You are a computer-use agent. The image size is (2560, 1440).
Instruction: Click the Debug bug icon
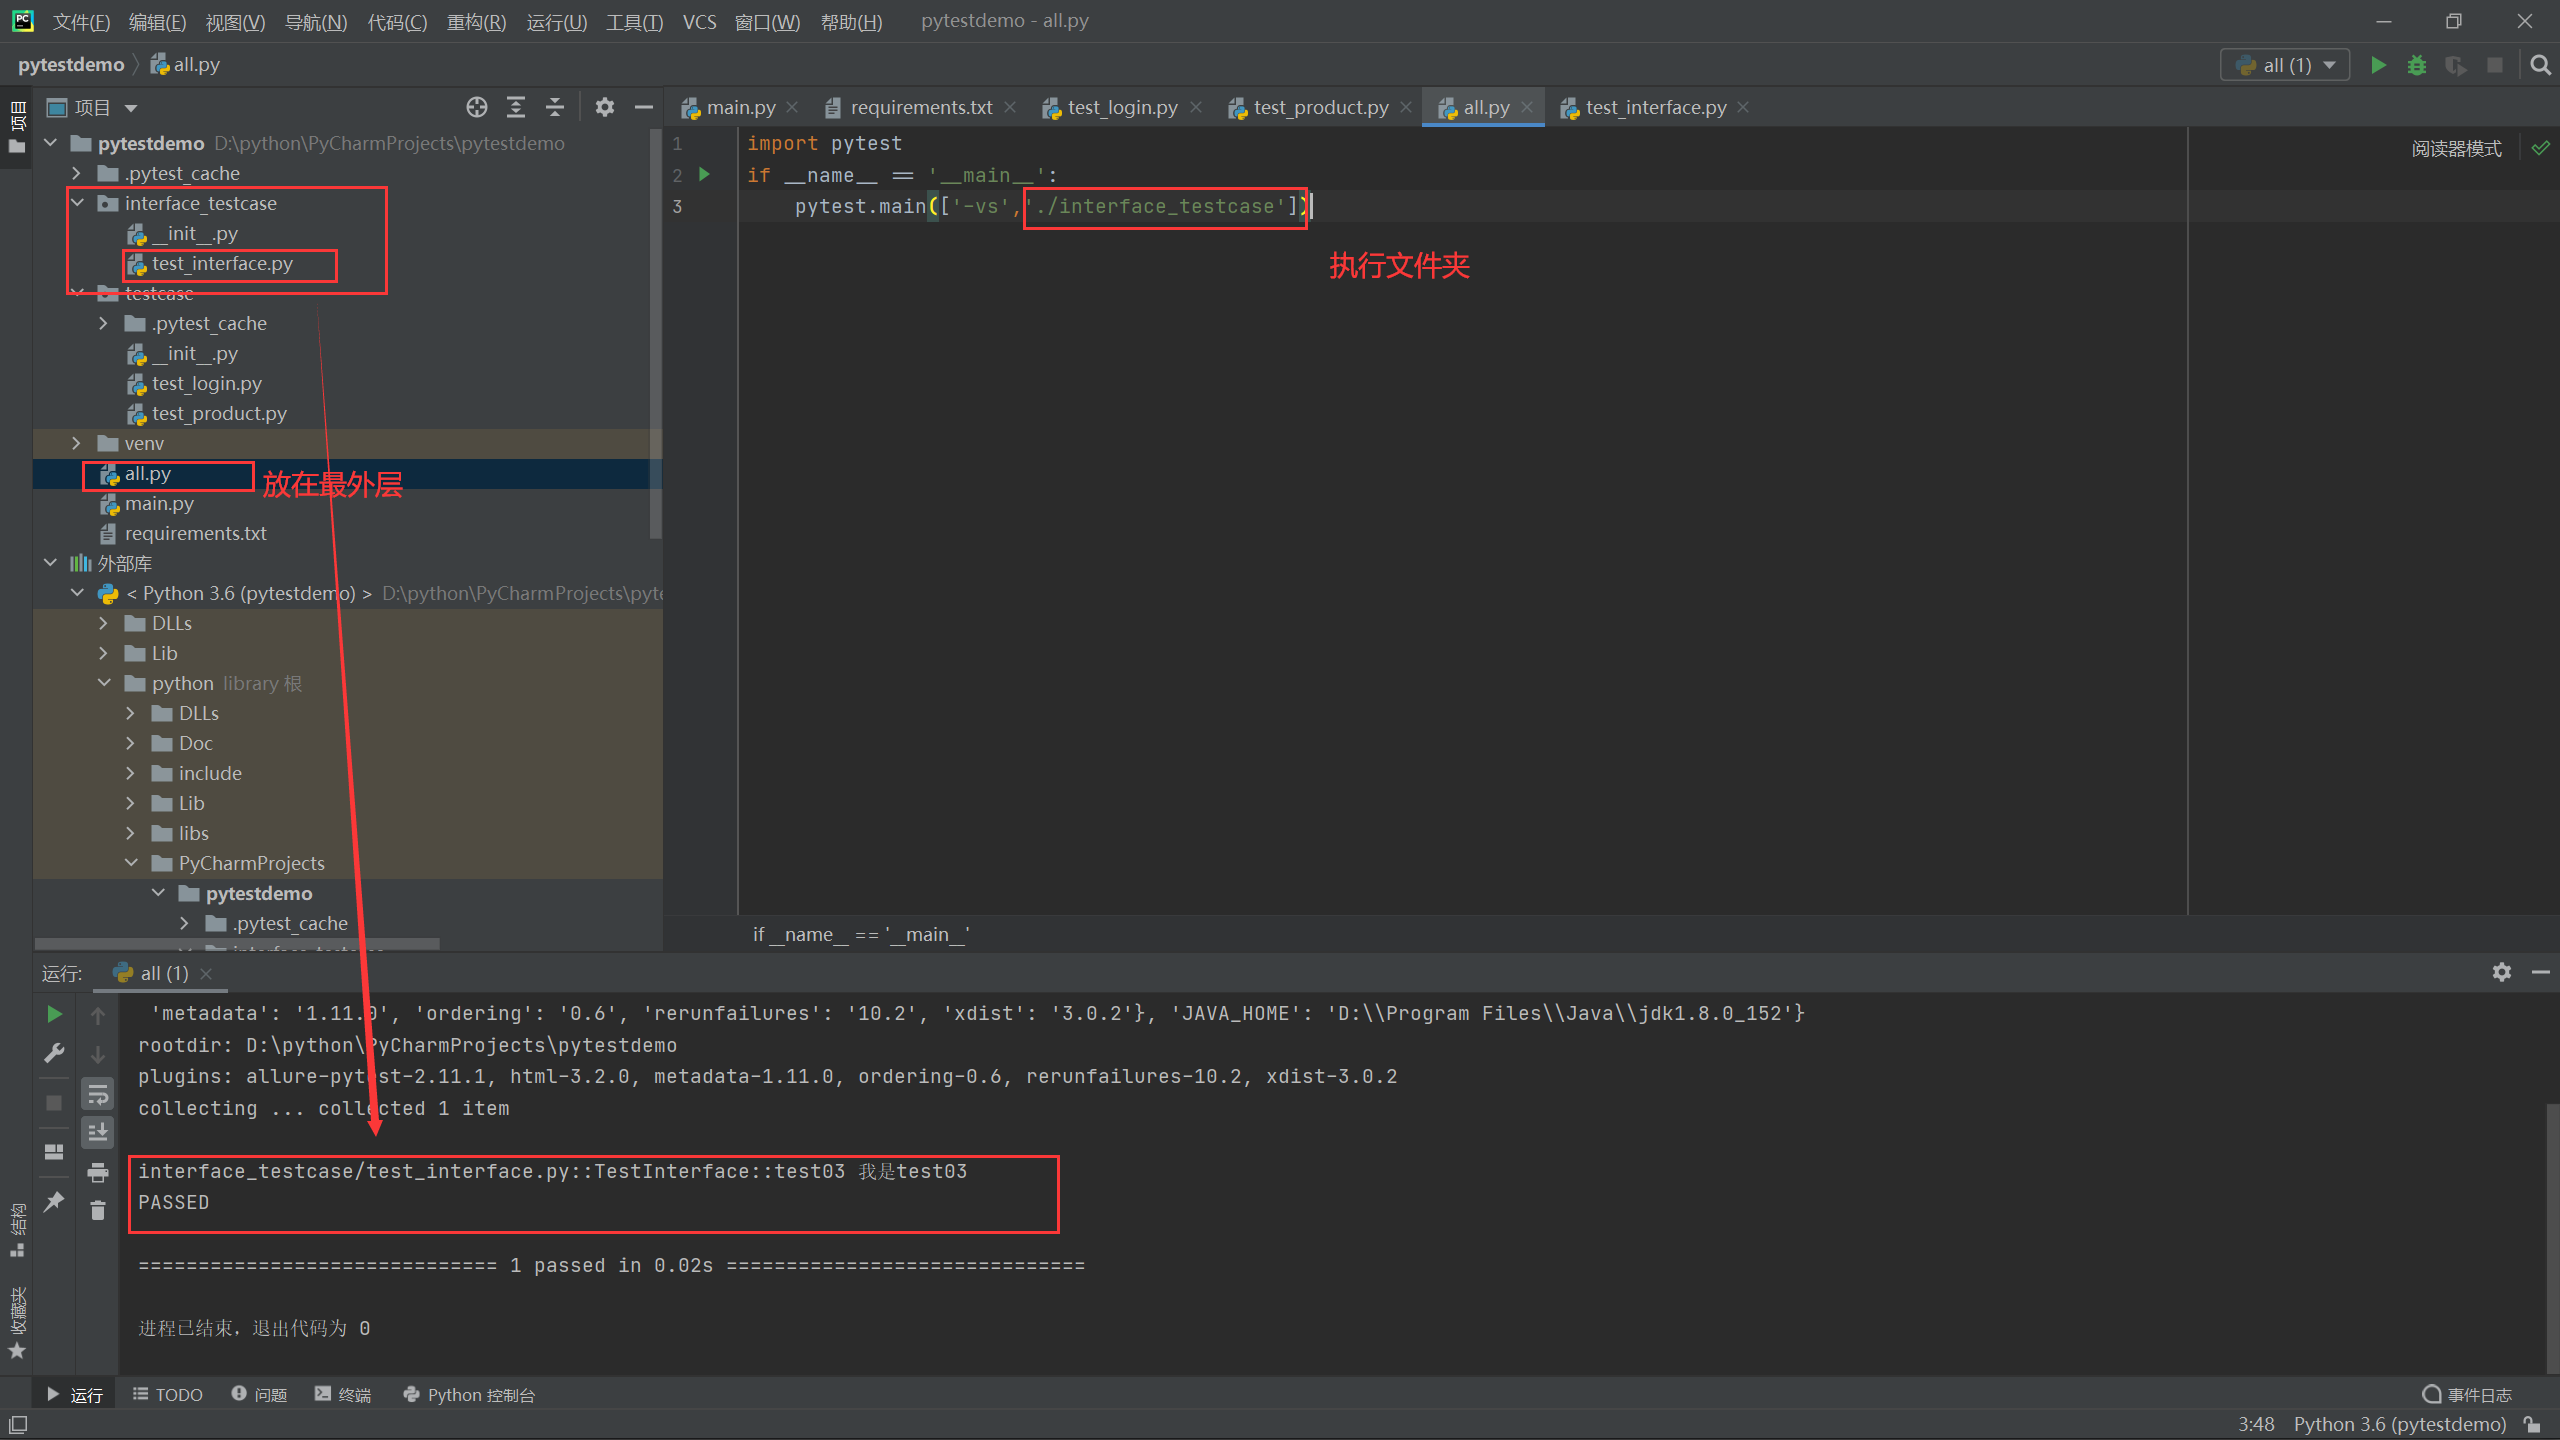[x=2417, y=65]
